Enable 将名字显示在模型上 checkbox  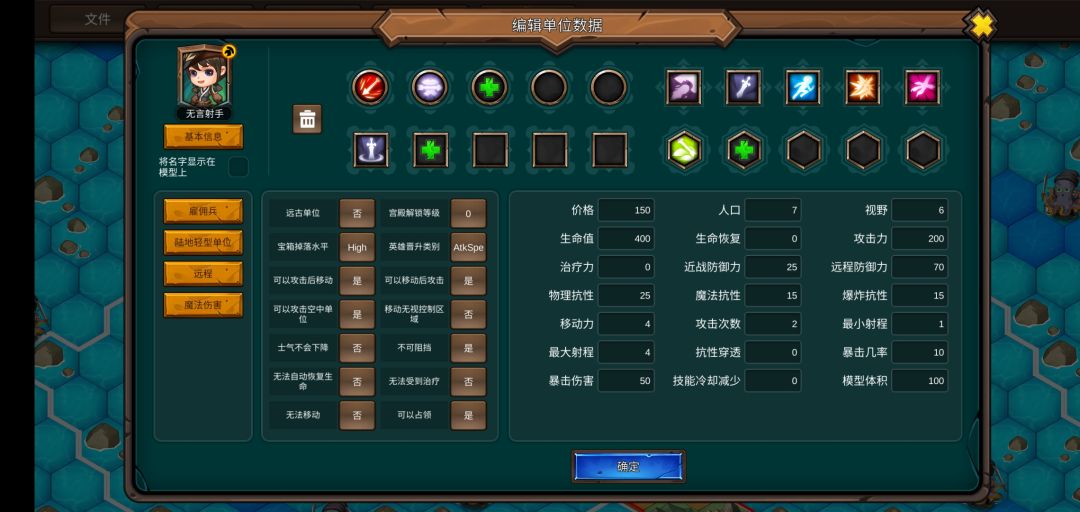(238, 167)
